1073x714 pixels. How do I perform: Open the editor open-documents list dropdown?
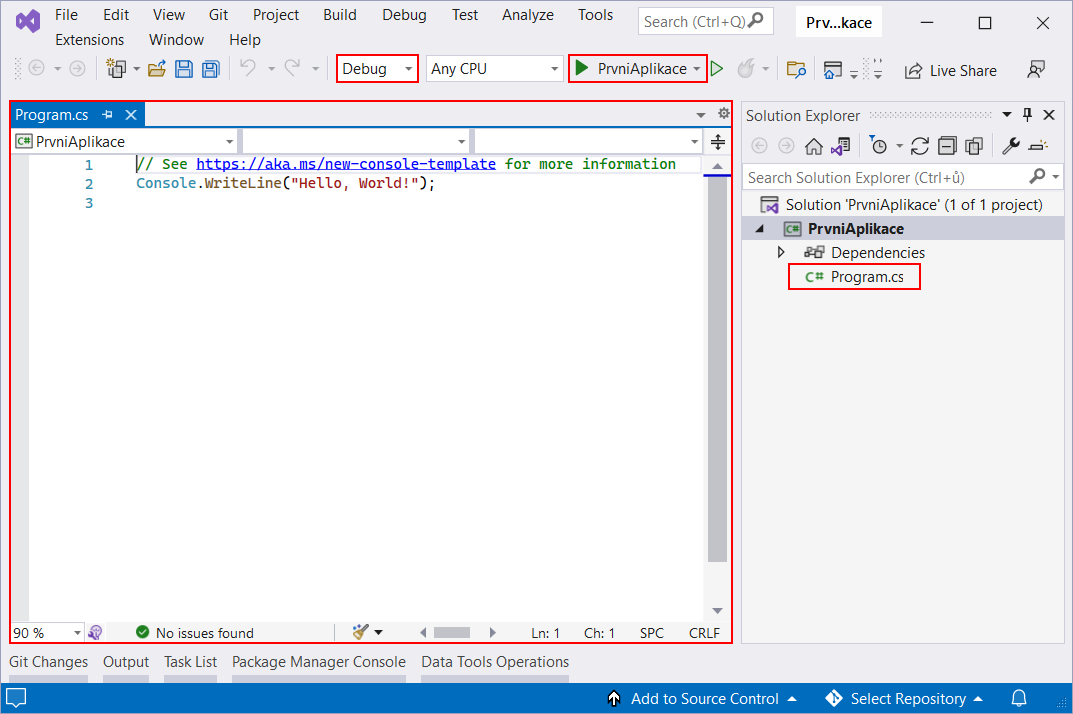pos(701,114)
